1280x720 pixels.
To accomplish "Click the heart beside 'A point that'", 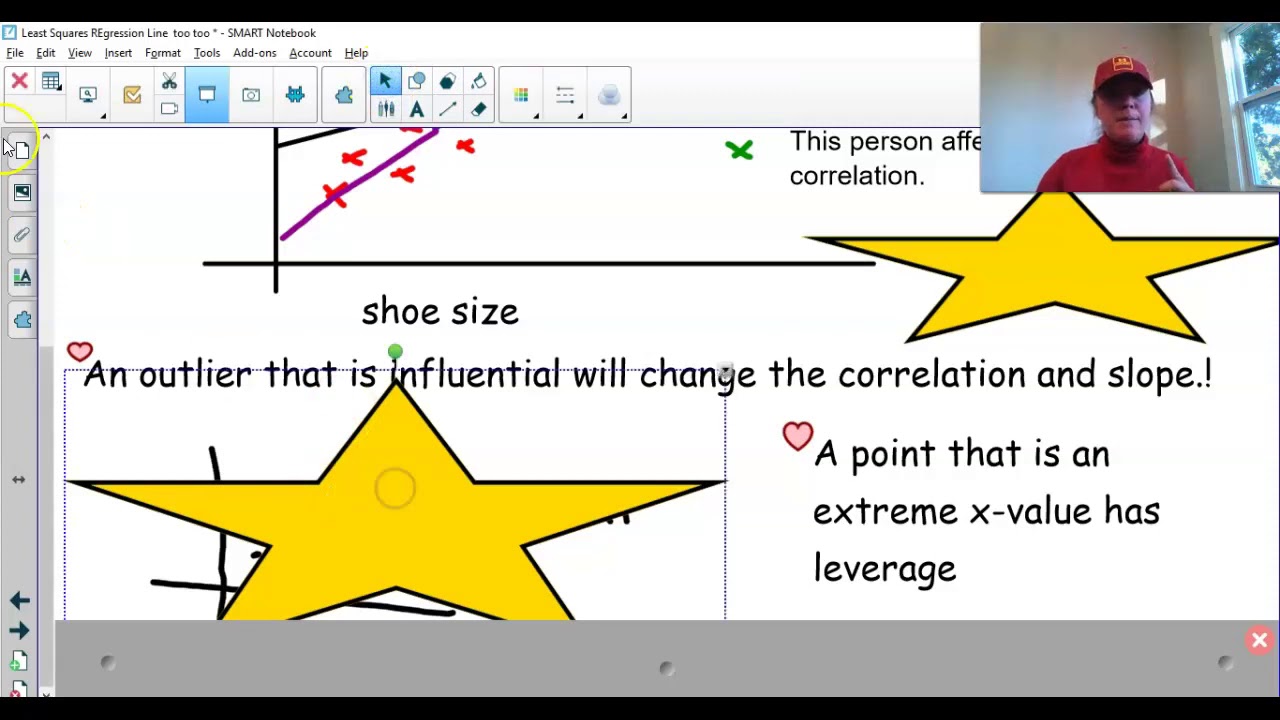I will 798,436.
